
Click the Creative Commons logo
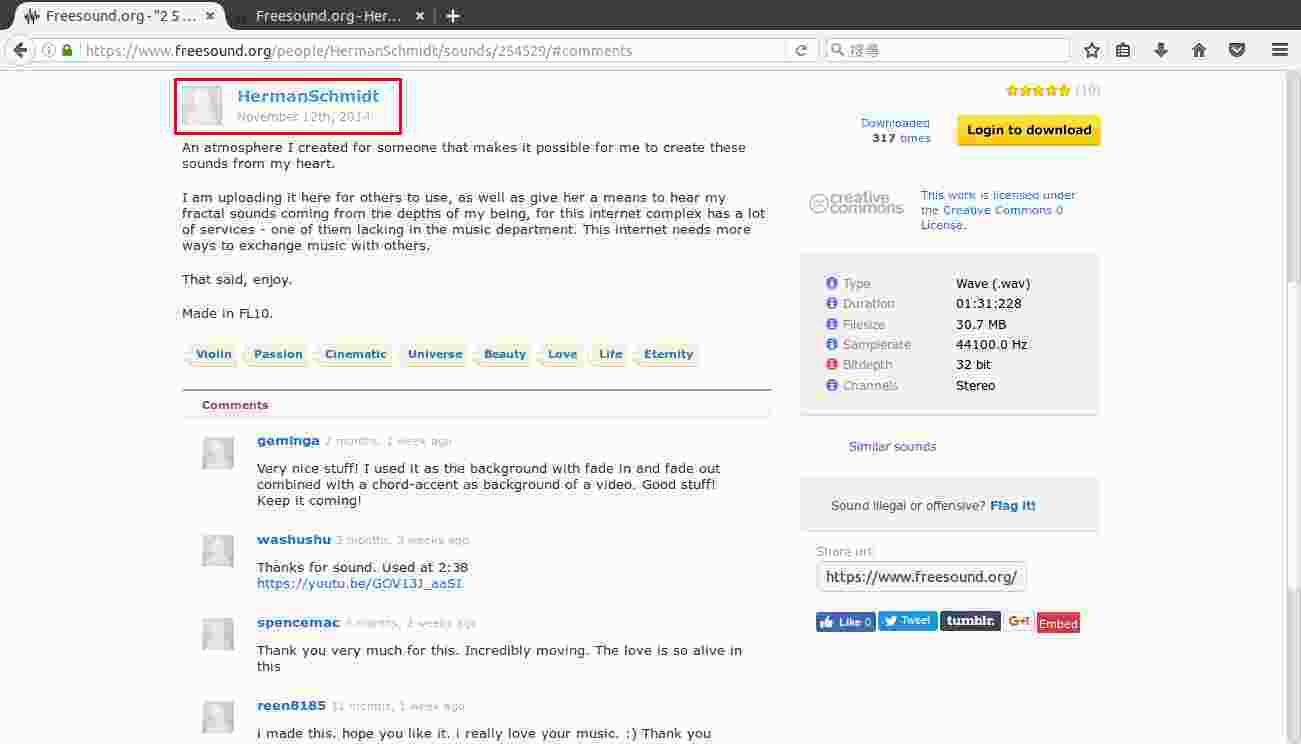click(x=856, y=203)
